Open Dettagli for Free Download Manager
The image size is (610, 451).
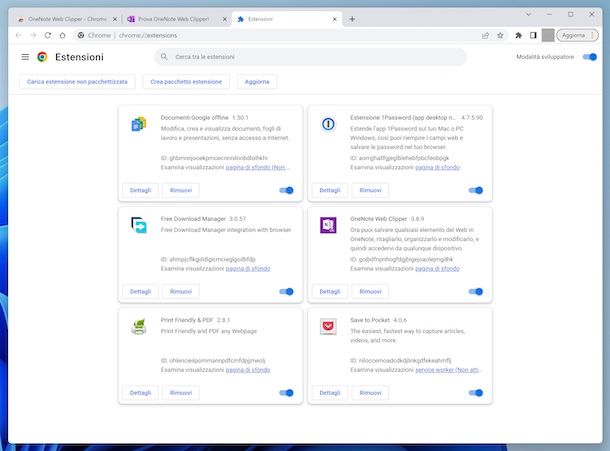click(x=140, y=291)
